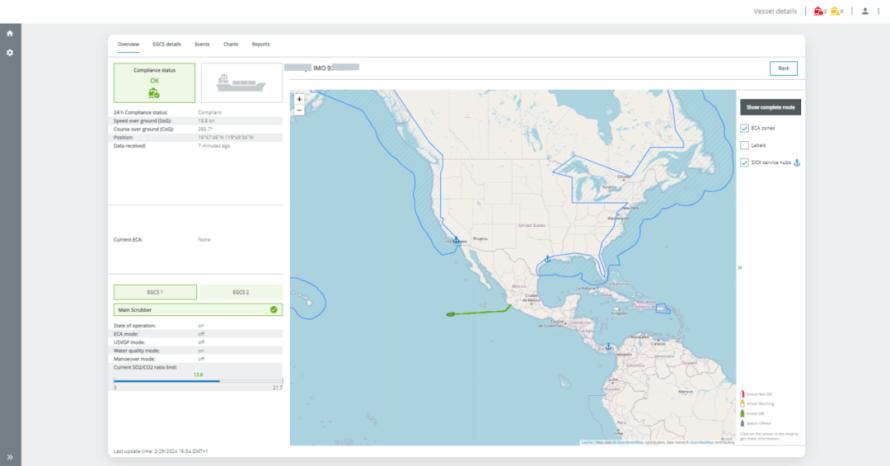This screenshot has width=890, height=466.
Task: Open settings via the sidebar gear icon
Action: tap(10, 52)
